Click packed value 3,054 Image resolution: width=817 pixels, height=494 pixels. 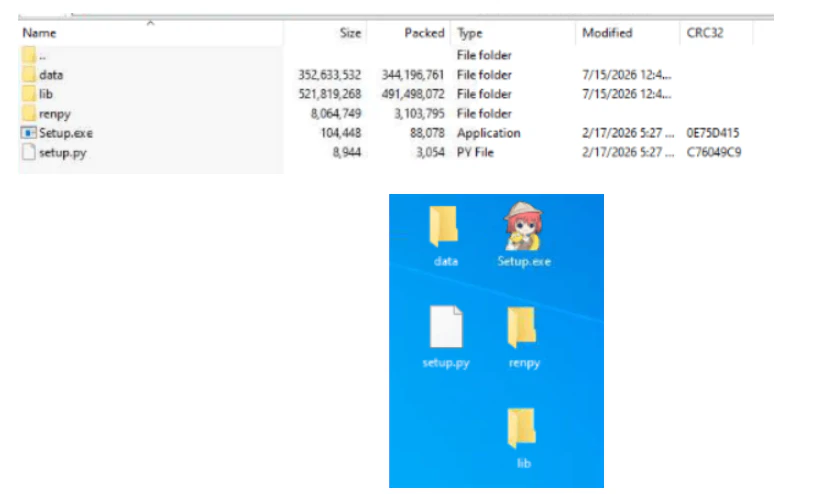click(x=430, y=152)
